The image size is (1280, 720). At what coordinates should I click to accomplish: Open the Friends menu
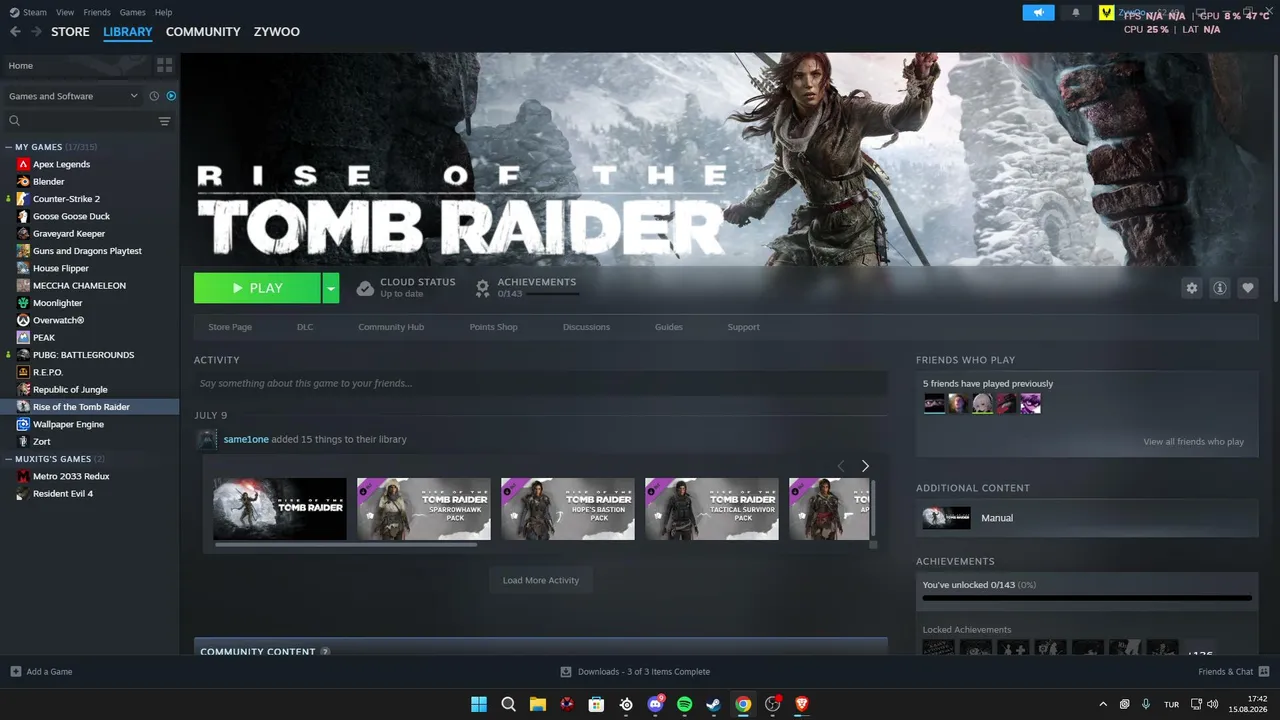click(97, 12)
